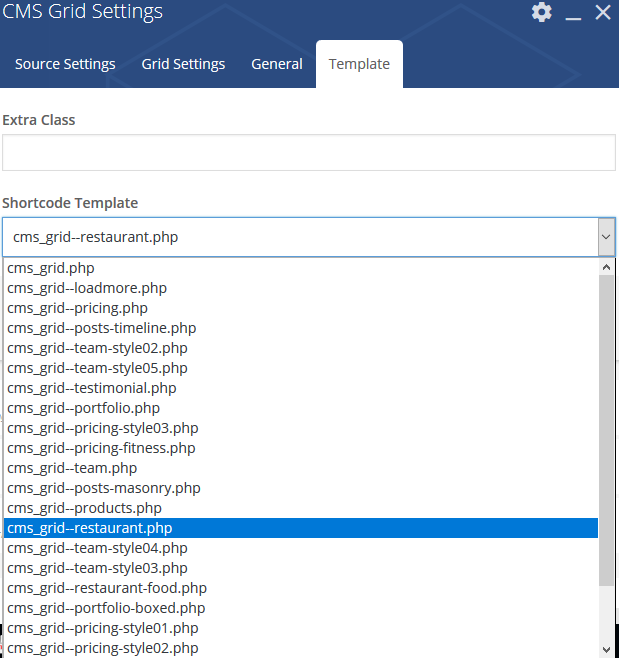Select cms_grid--loadmore.php template option
Screen dimensions: 619x658
[87, 288]
